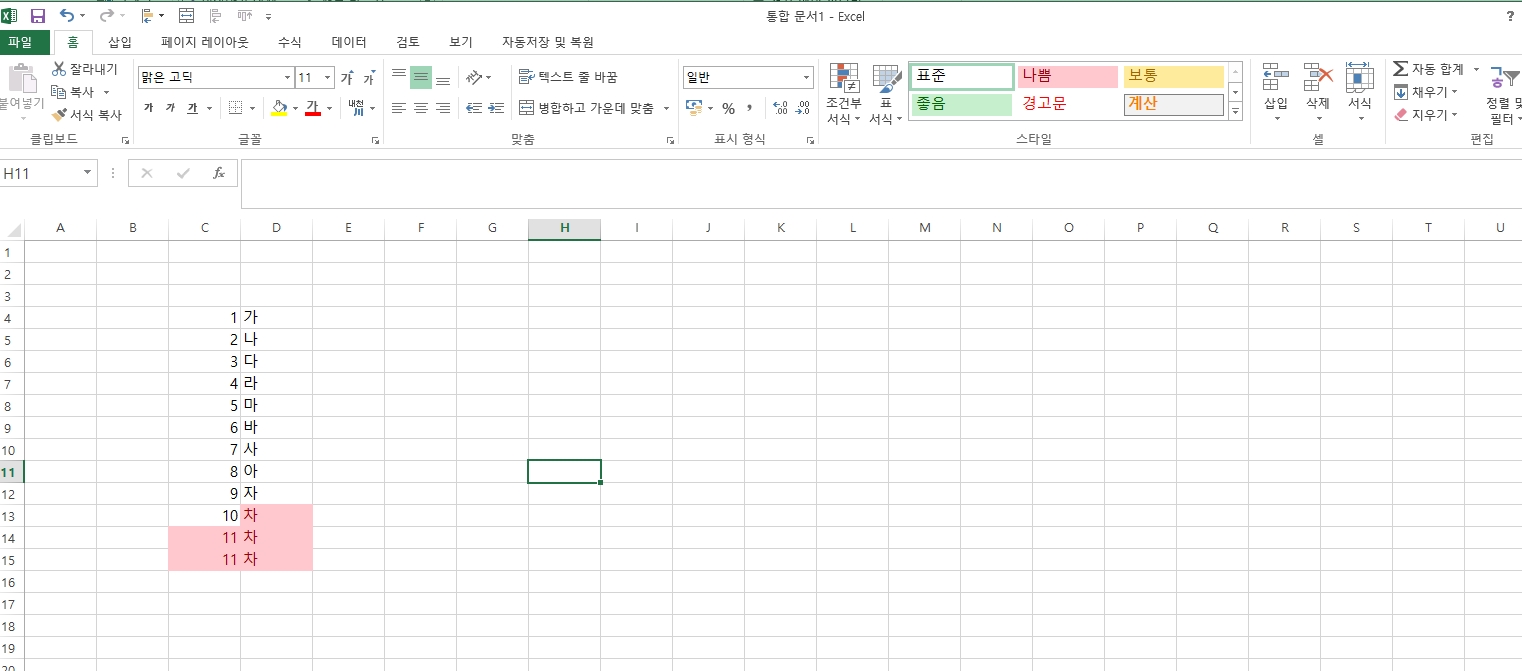Toggle italic 가 formatting

point(170,108)
